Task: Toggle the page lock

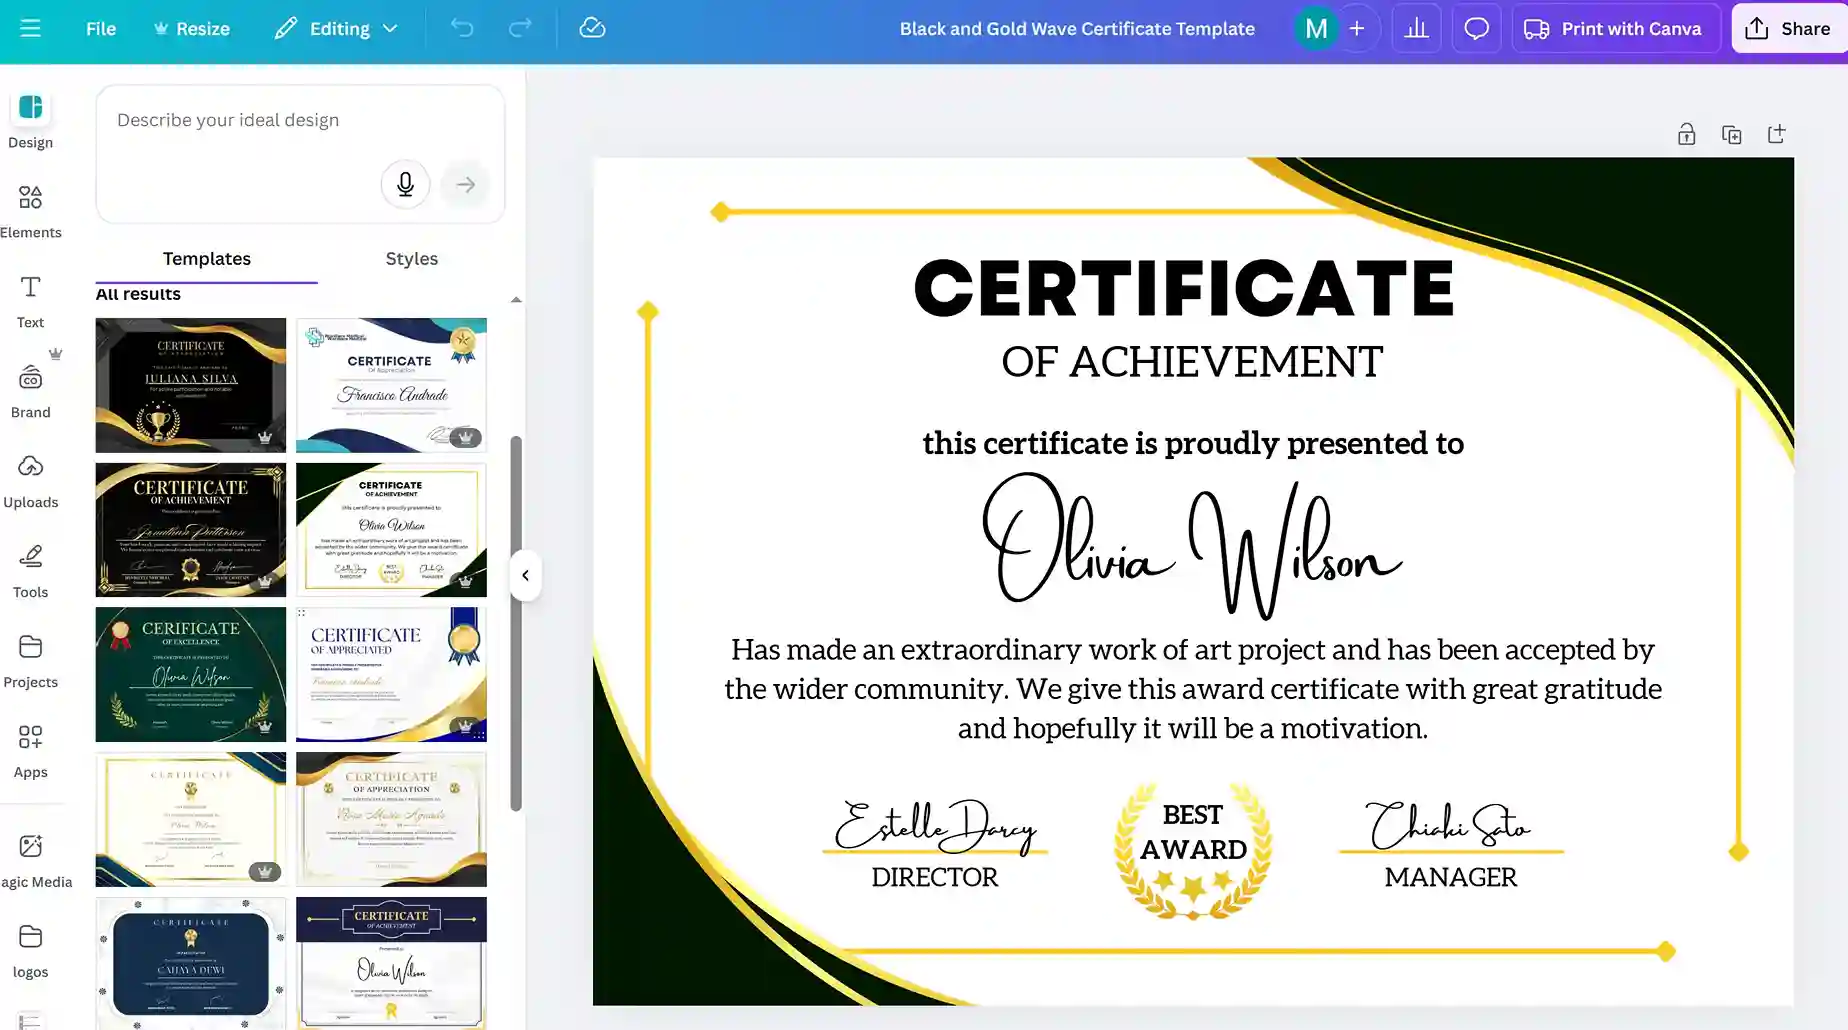Action: 1686,133
